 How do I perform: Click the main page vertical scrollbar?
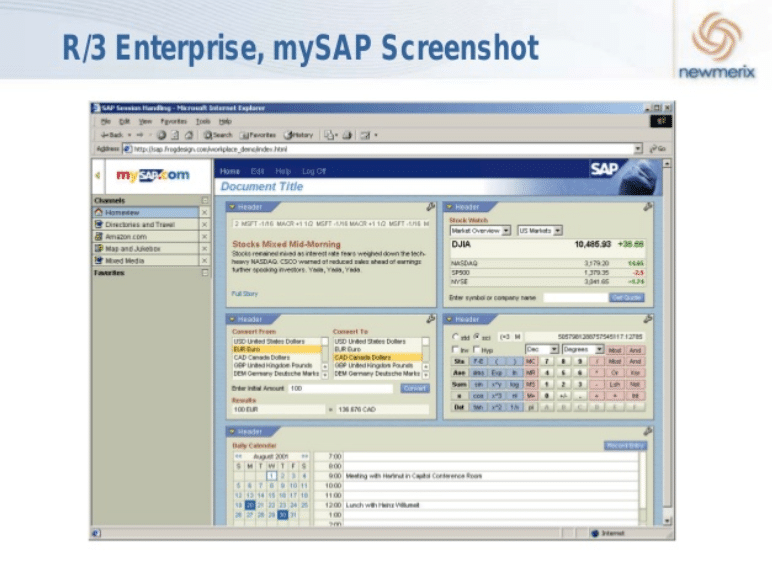667,342
